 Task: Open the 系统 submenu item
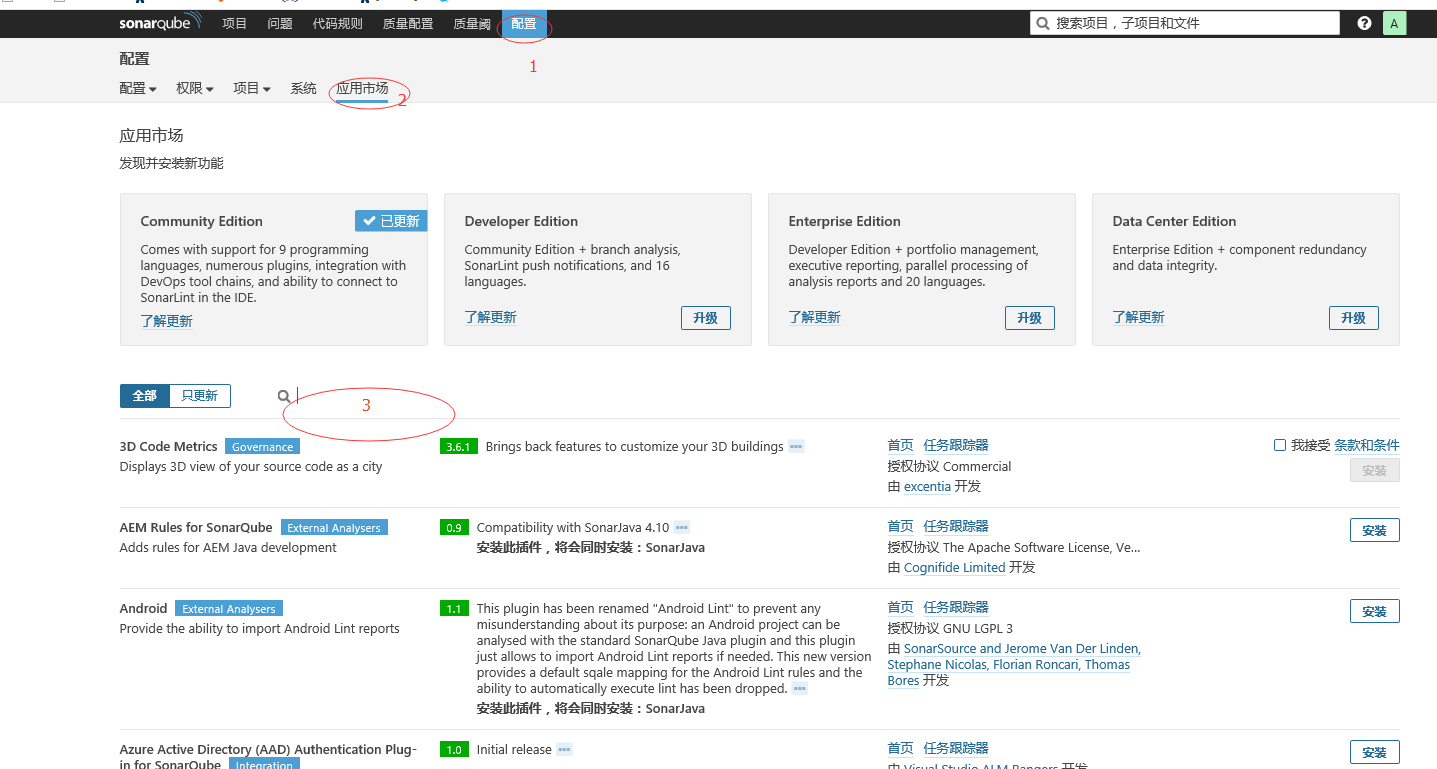304,89
